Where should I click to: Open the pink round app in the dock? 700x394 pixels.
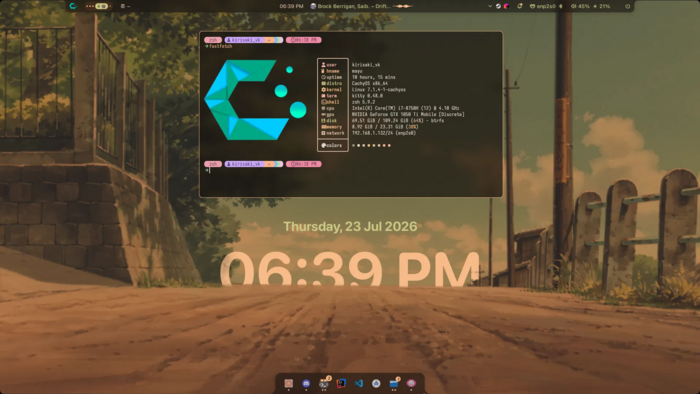411,383
